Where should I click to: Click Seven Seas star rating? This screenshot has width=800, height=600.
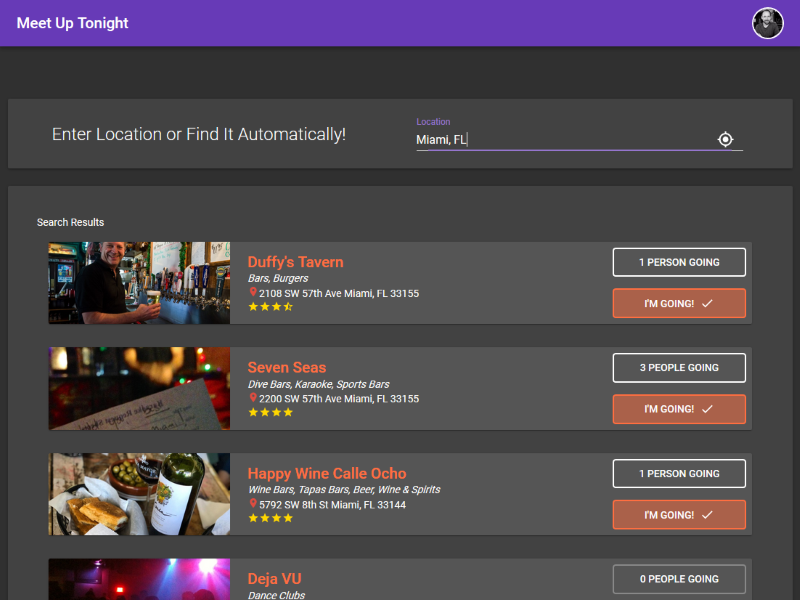tap(270, 412)
